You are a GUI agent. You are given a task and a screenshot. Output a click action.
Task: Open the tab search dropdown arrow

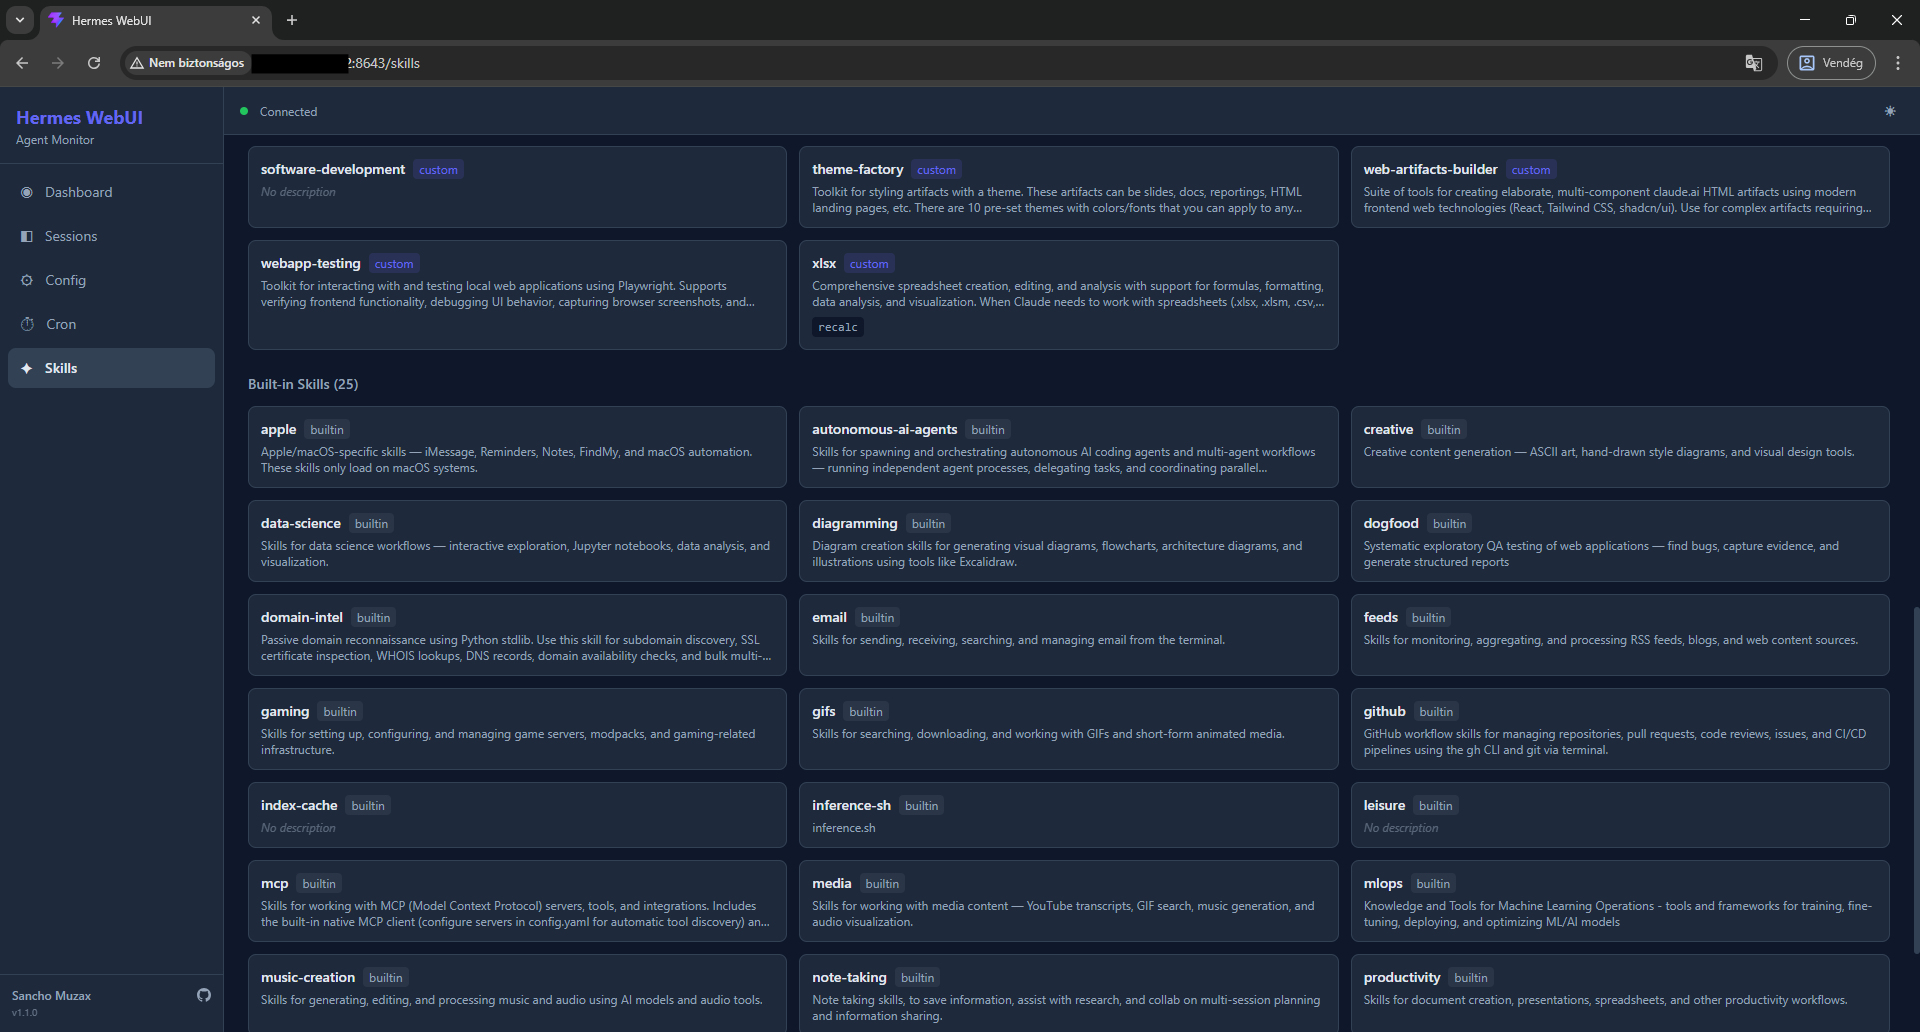coord(19,20)
